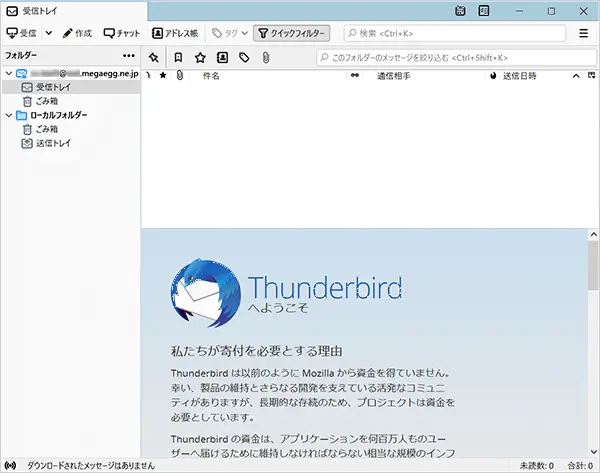Toggle the starred messages filter icon
Screen dimensions: 600x473
click(200, 58)
